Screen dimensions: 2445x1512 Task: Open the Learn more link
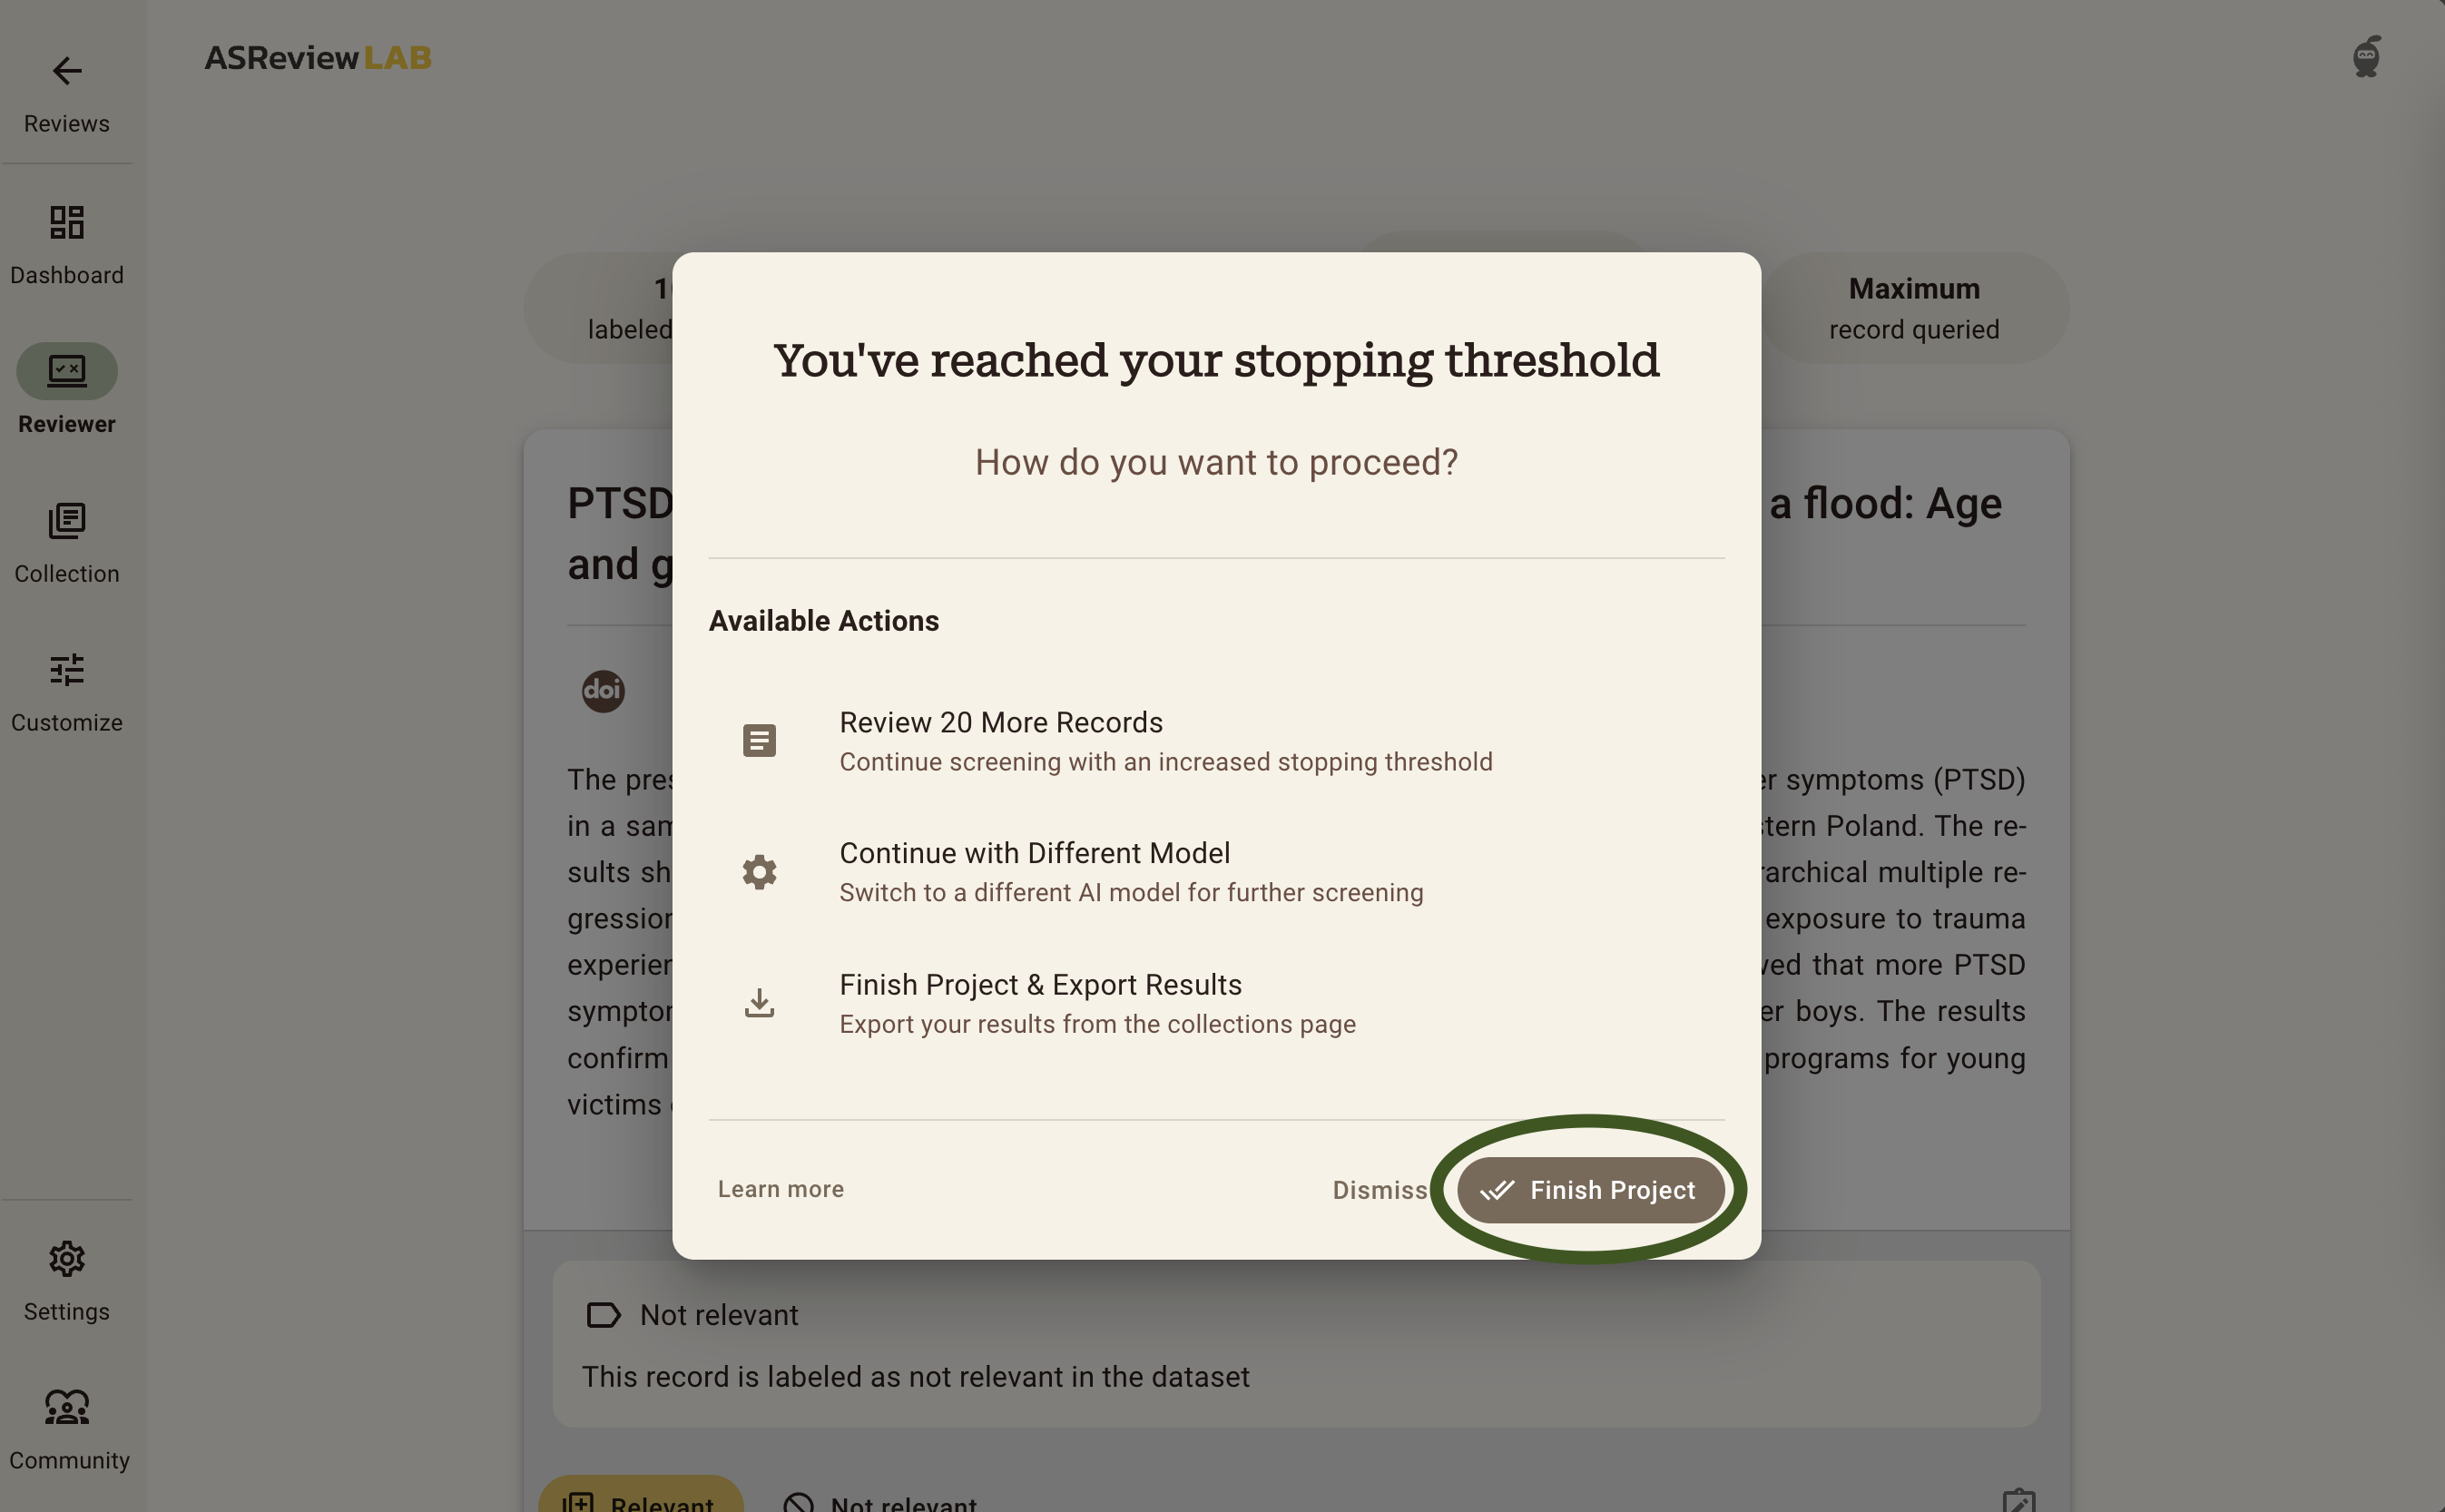tap(781, 1189)
